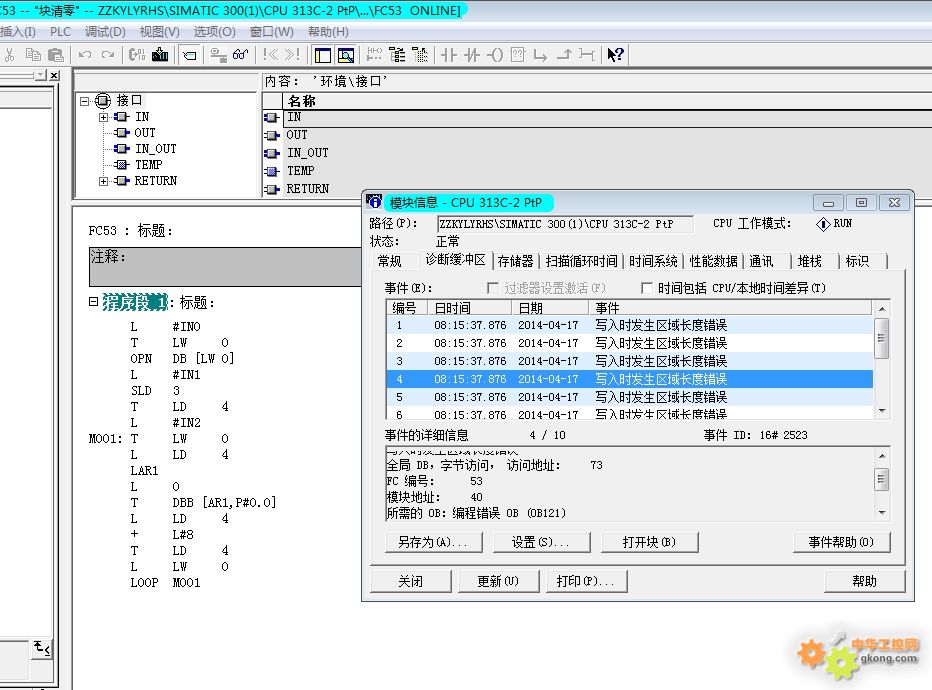
Task: Click the new network insert icon
Action: click(374, 55)
